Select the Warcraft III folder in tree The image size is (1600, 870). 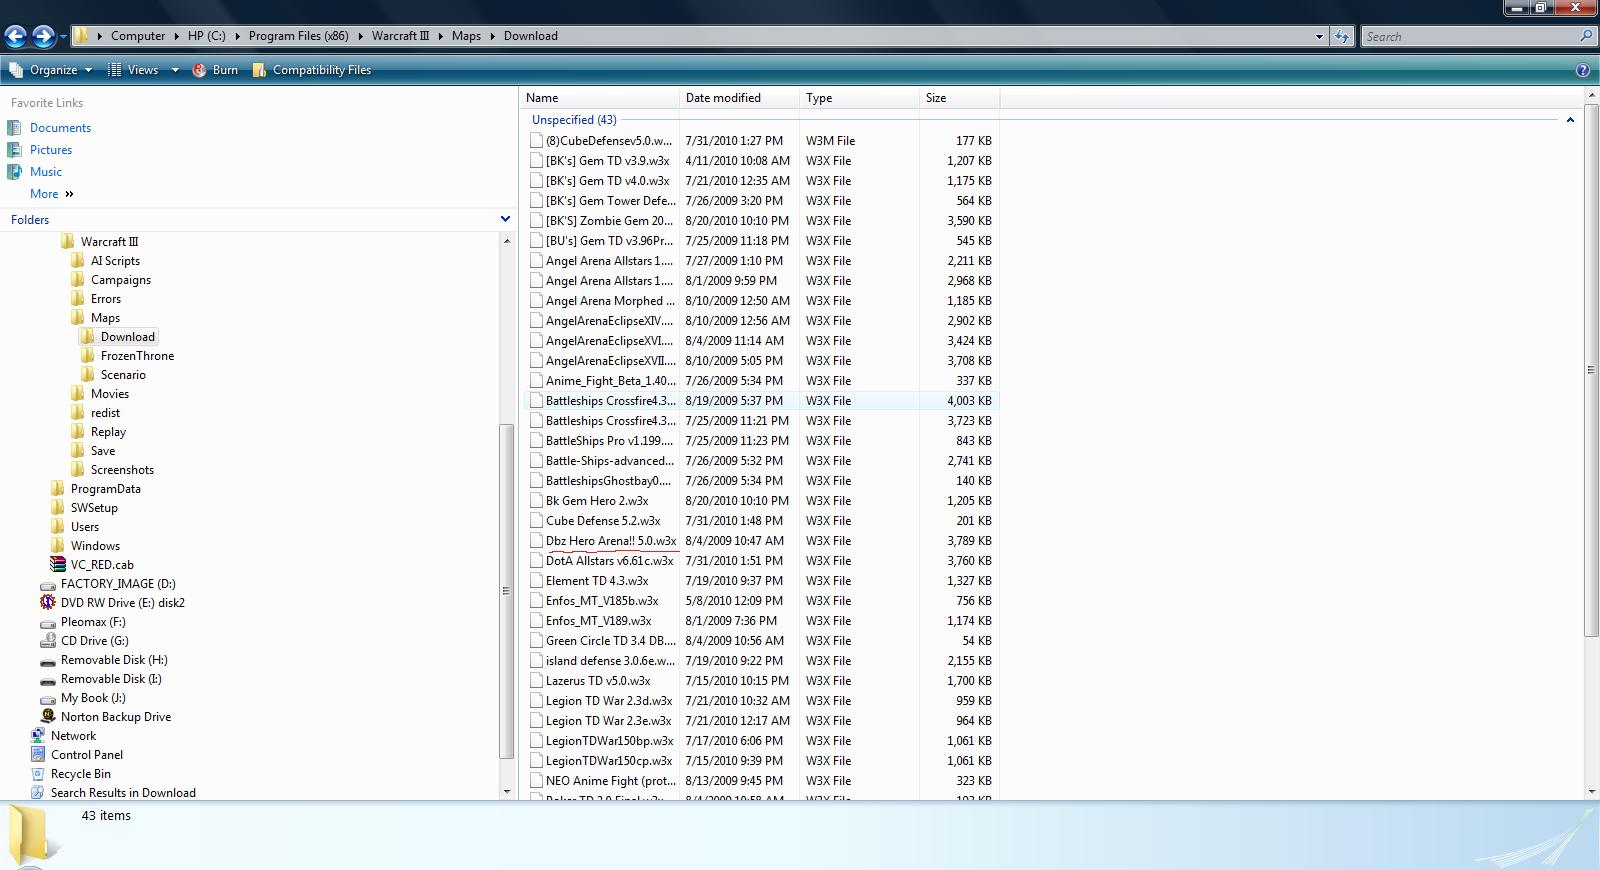(109, 242)
